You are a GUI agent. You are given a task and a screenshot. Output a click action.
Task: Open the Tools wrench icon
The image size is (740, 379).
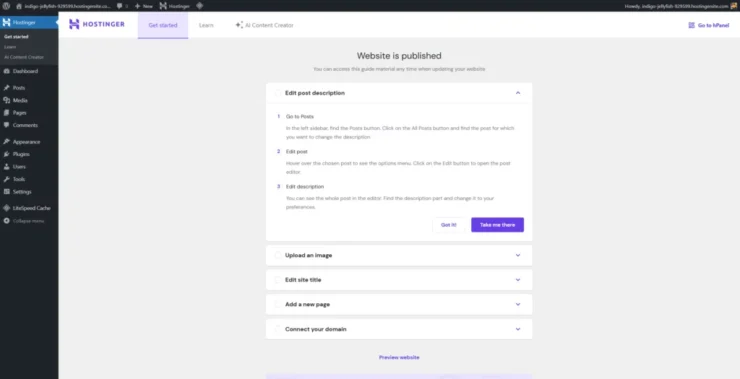[x=6, y=179]
